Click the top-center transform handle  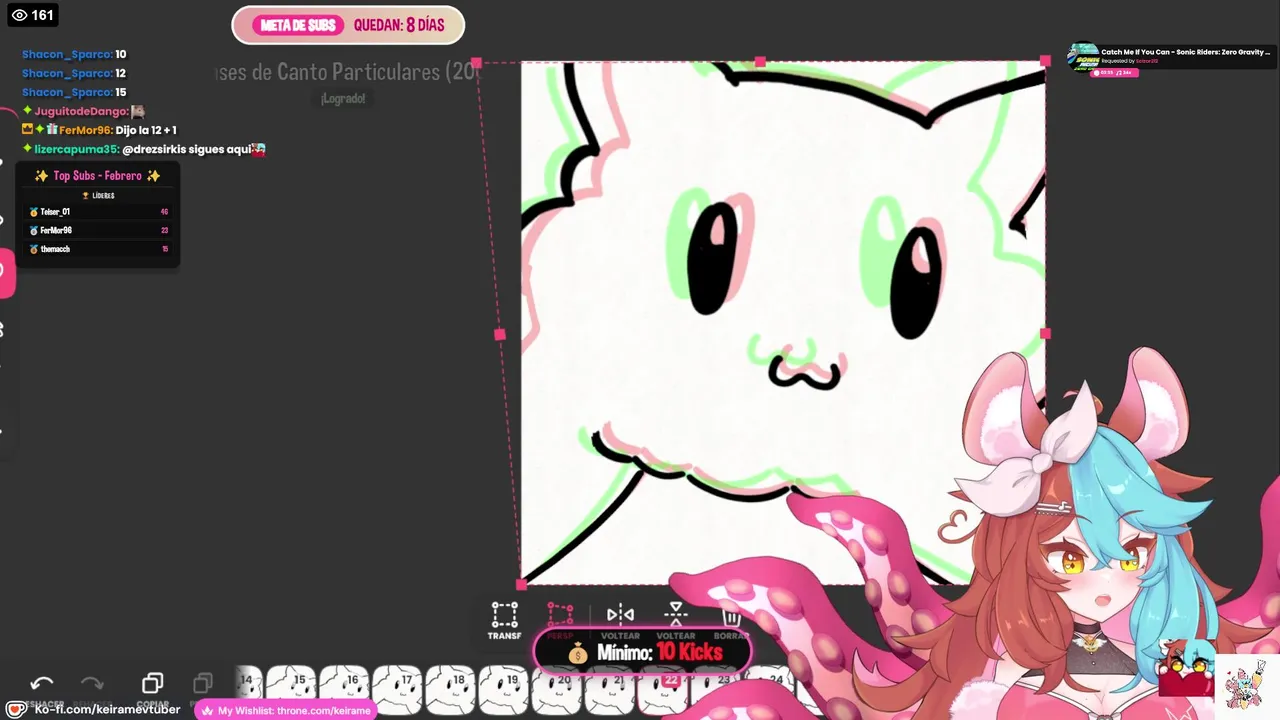[x=760, y=63]
